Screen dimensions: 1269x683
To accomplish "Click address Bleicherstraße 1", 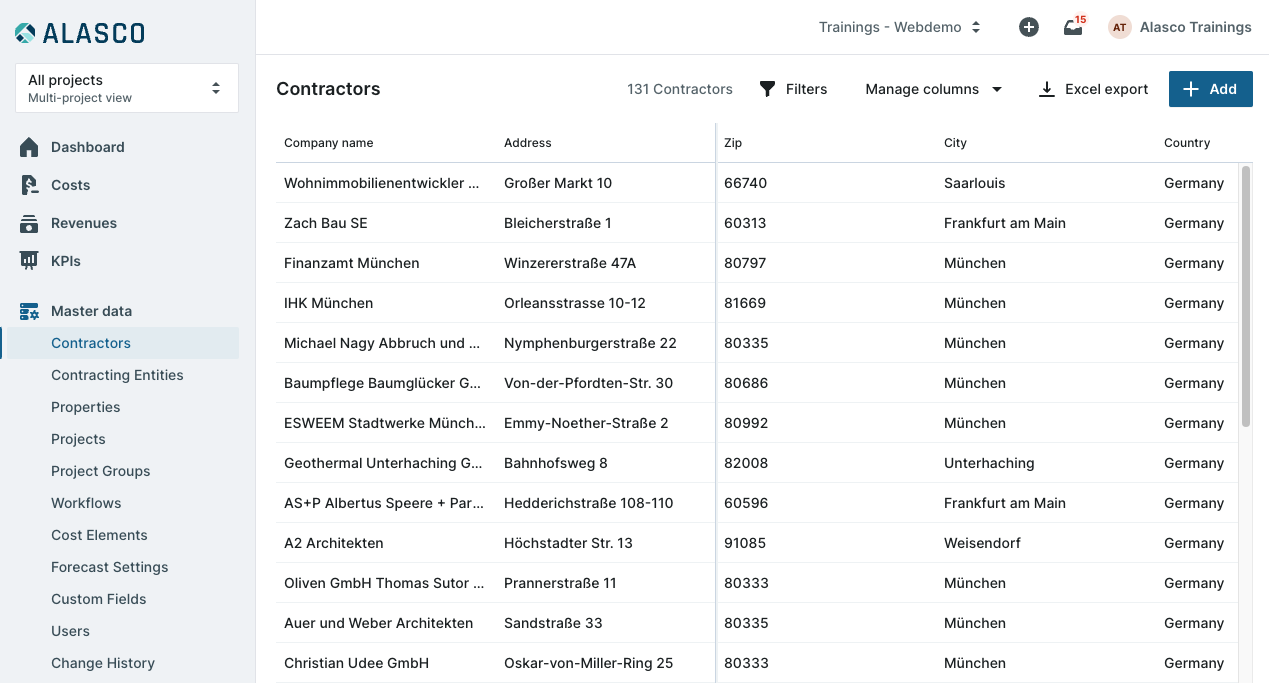I will (558, 223).
